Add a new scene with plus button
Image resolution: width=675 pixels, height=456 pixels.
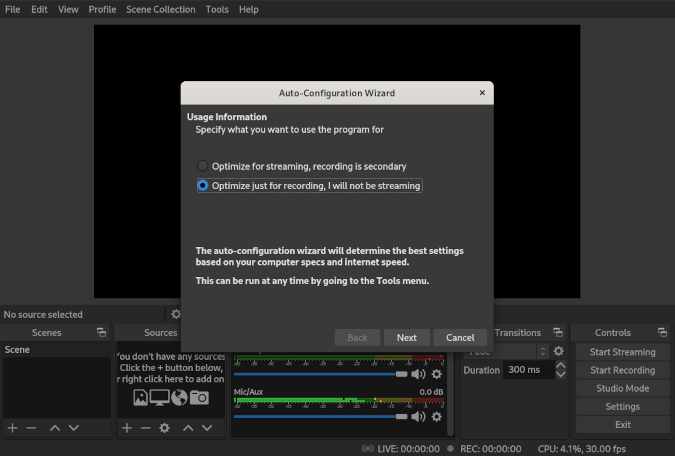(x=12, y=427)
